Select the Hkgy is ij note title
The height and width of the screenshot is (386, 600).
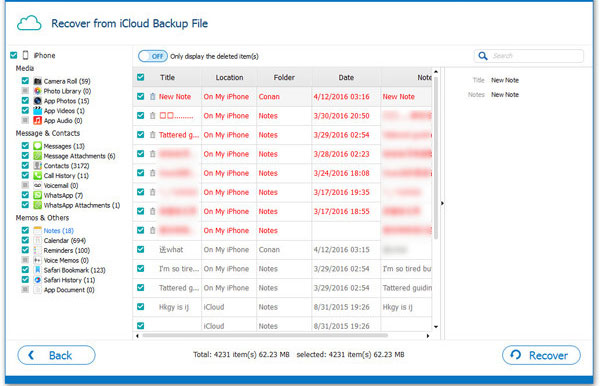tap(174, 307)
